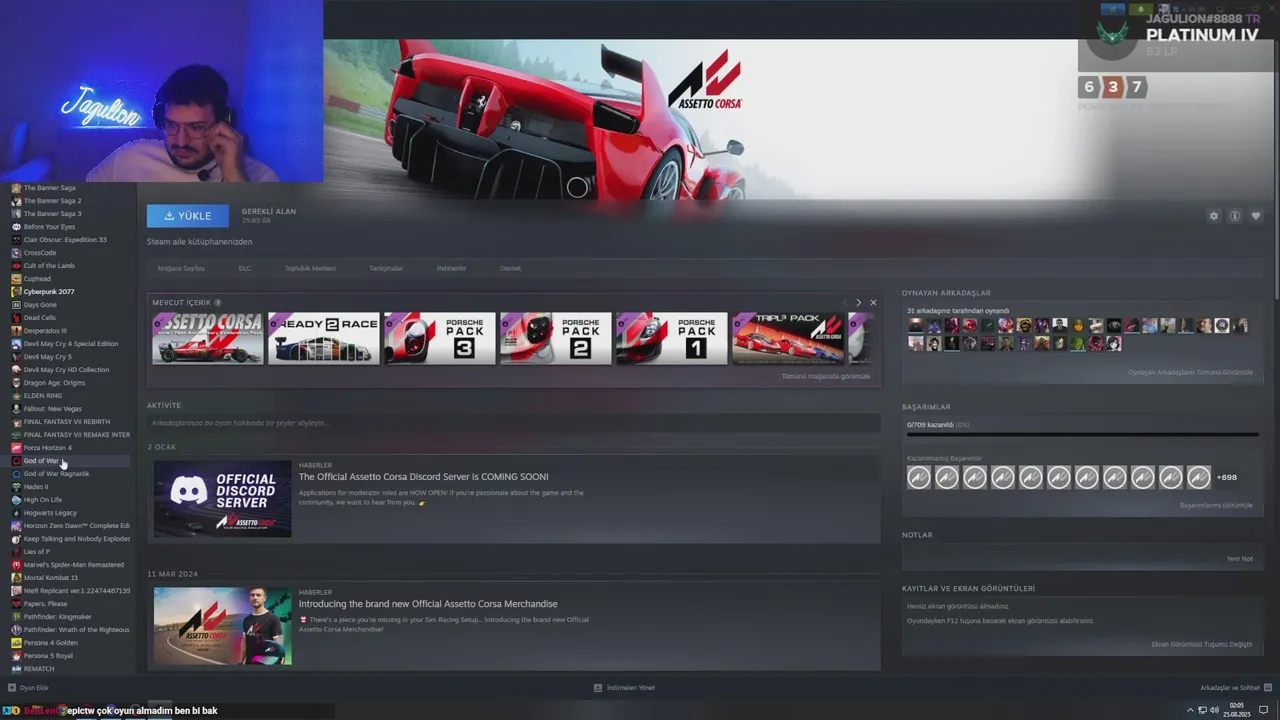Open the Porsche Pack 2 thumbnail
The image size is (1280, 720).
[x=556, y=338]
